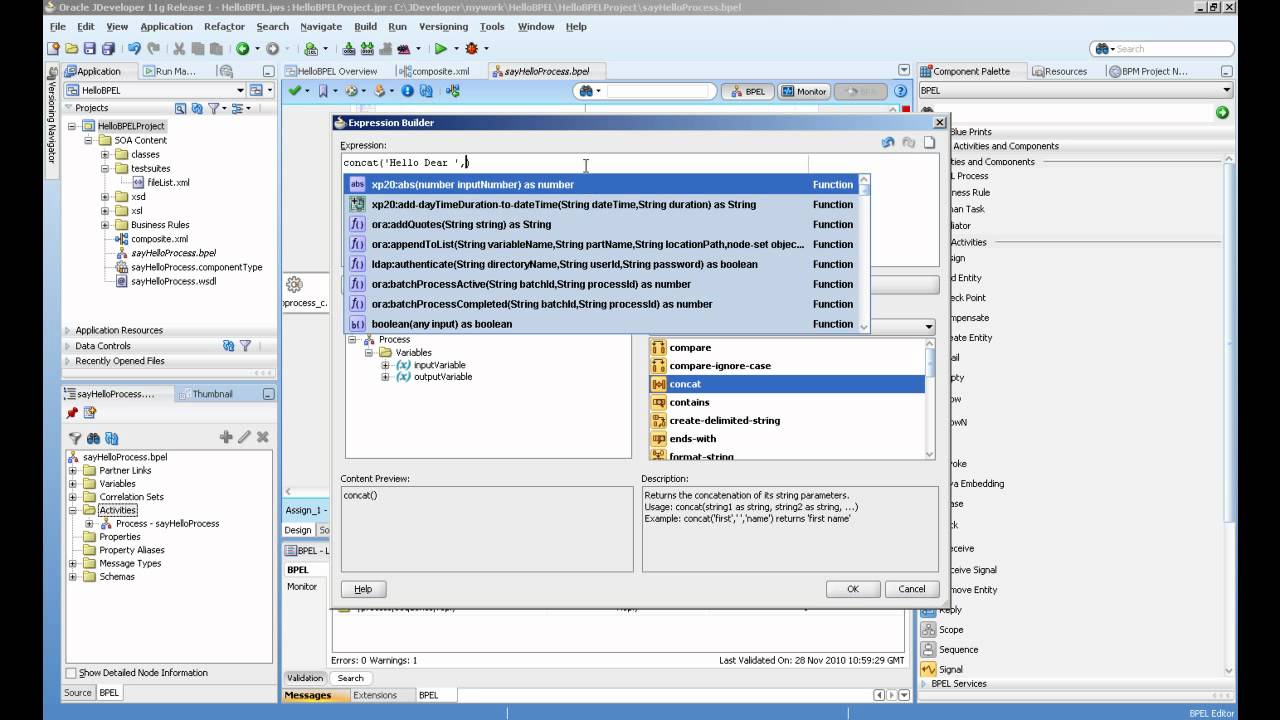Select the compare-ignore-case function

click(788, 366)
